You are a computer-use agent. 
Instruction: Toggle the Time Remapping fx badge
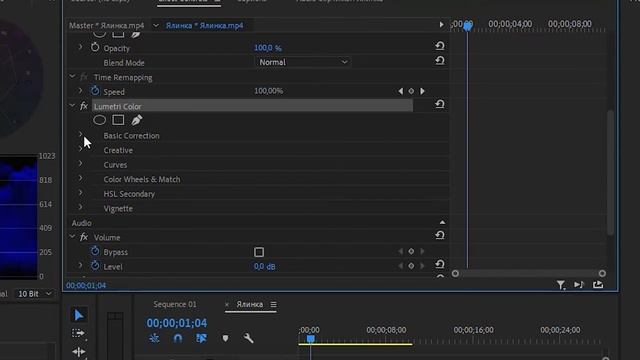click(84, 77)
